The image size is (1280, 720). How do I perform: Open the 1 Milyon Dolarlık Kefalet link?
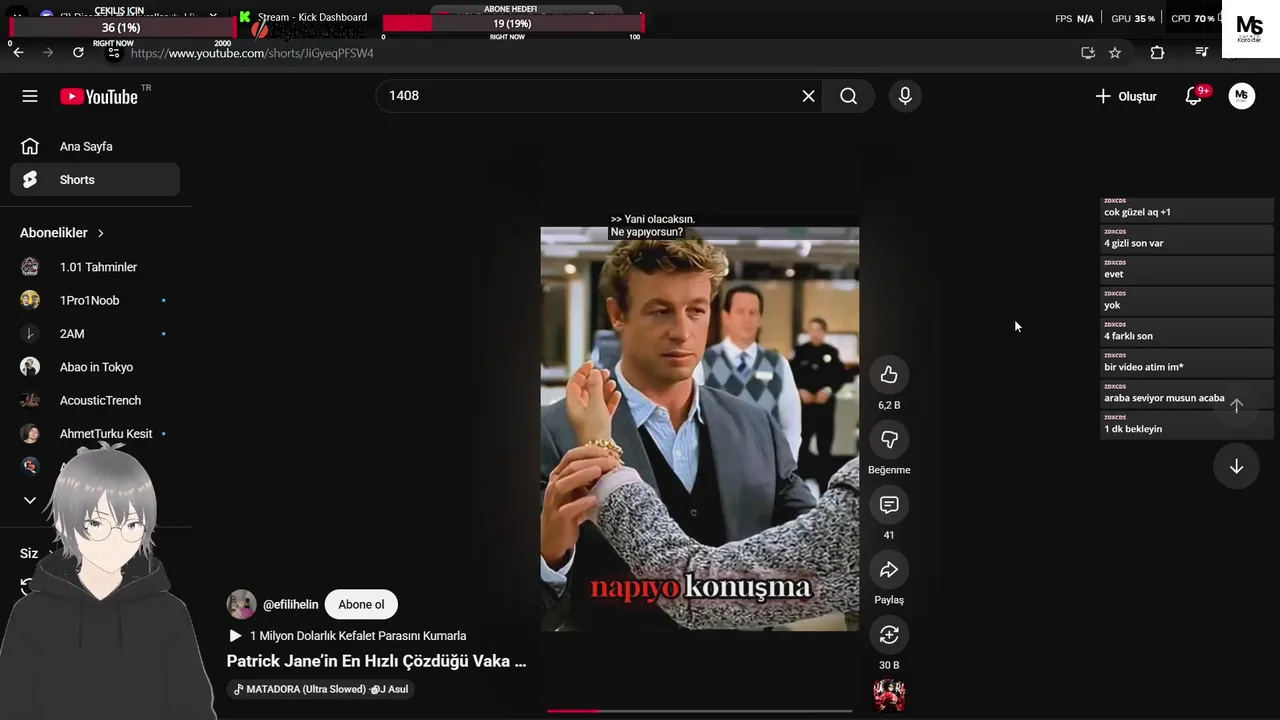(347, 636)
